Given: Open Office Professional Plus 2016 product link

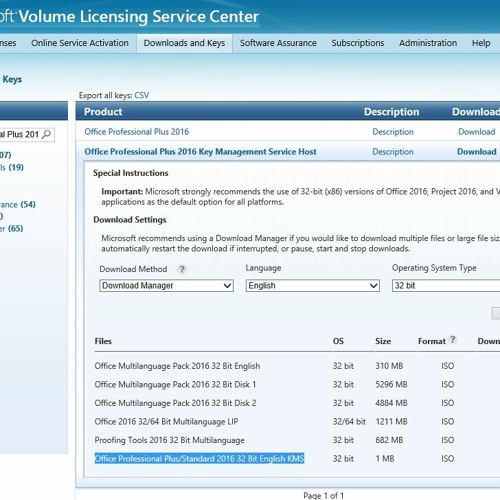Looking at the screenshot, I should coord(137,132).
